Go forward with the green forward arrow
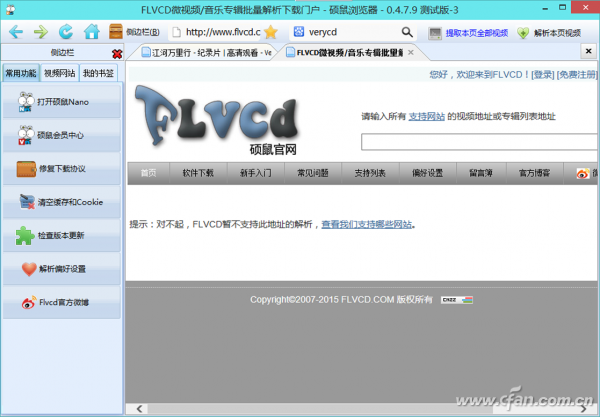This screenshot has height=417, width=600. point(41,32)
